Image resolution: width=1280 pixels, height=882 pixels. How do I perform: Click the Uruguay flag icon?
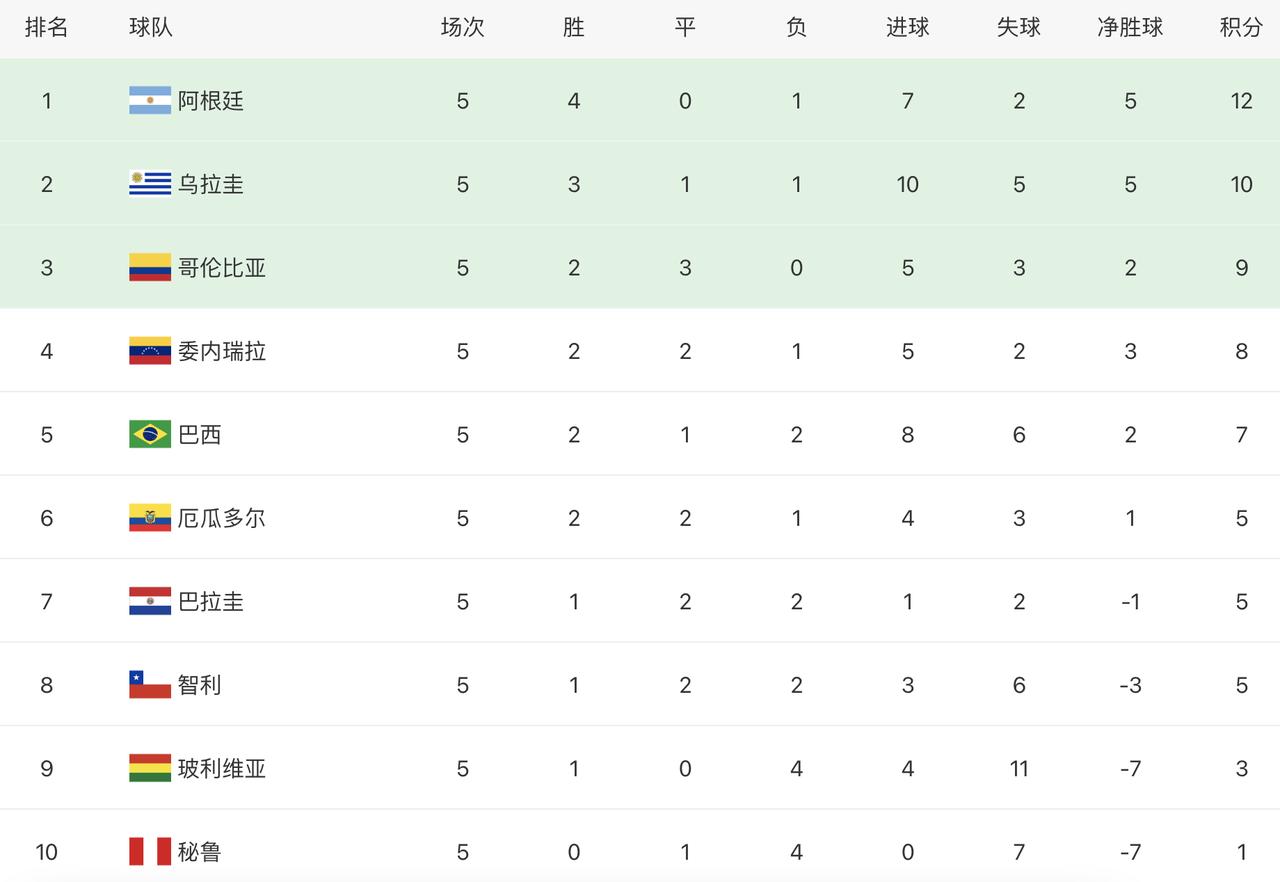click(150, 184)
